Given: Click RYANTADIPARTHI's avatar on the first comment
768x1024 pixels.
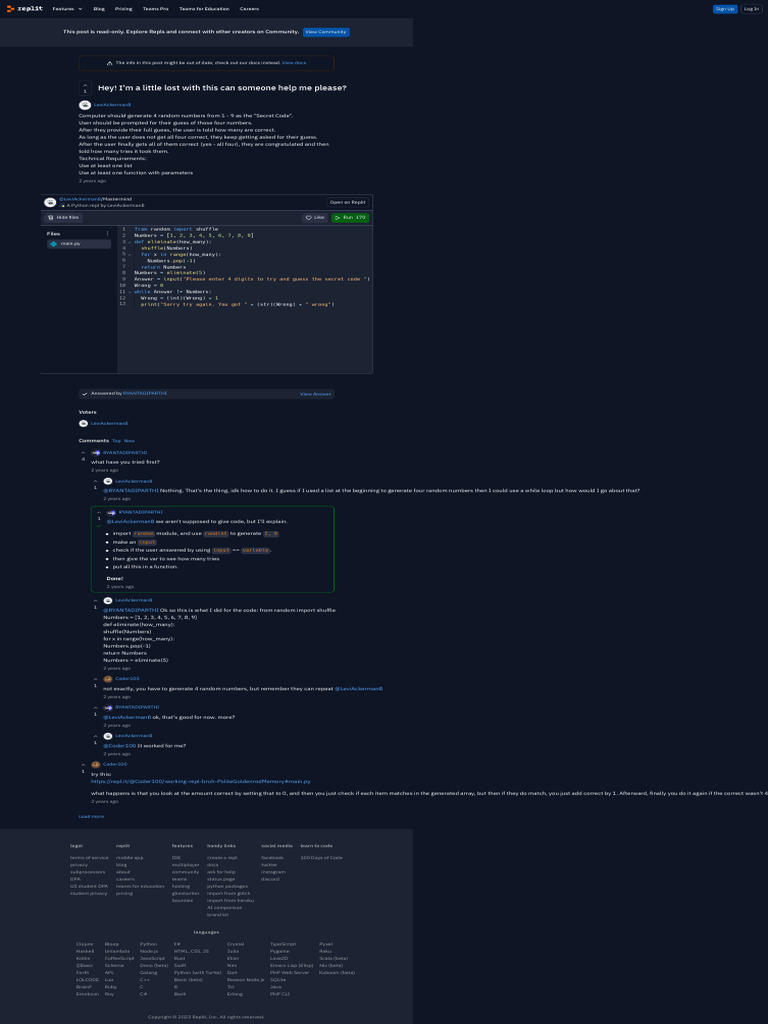Looking at the screenshot, I should (x=96, y=453).
